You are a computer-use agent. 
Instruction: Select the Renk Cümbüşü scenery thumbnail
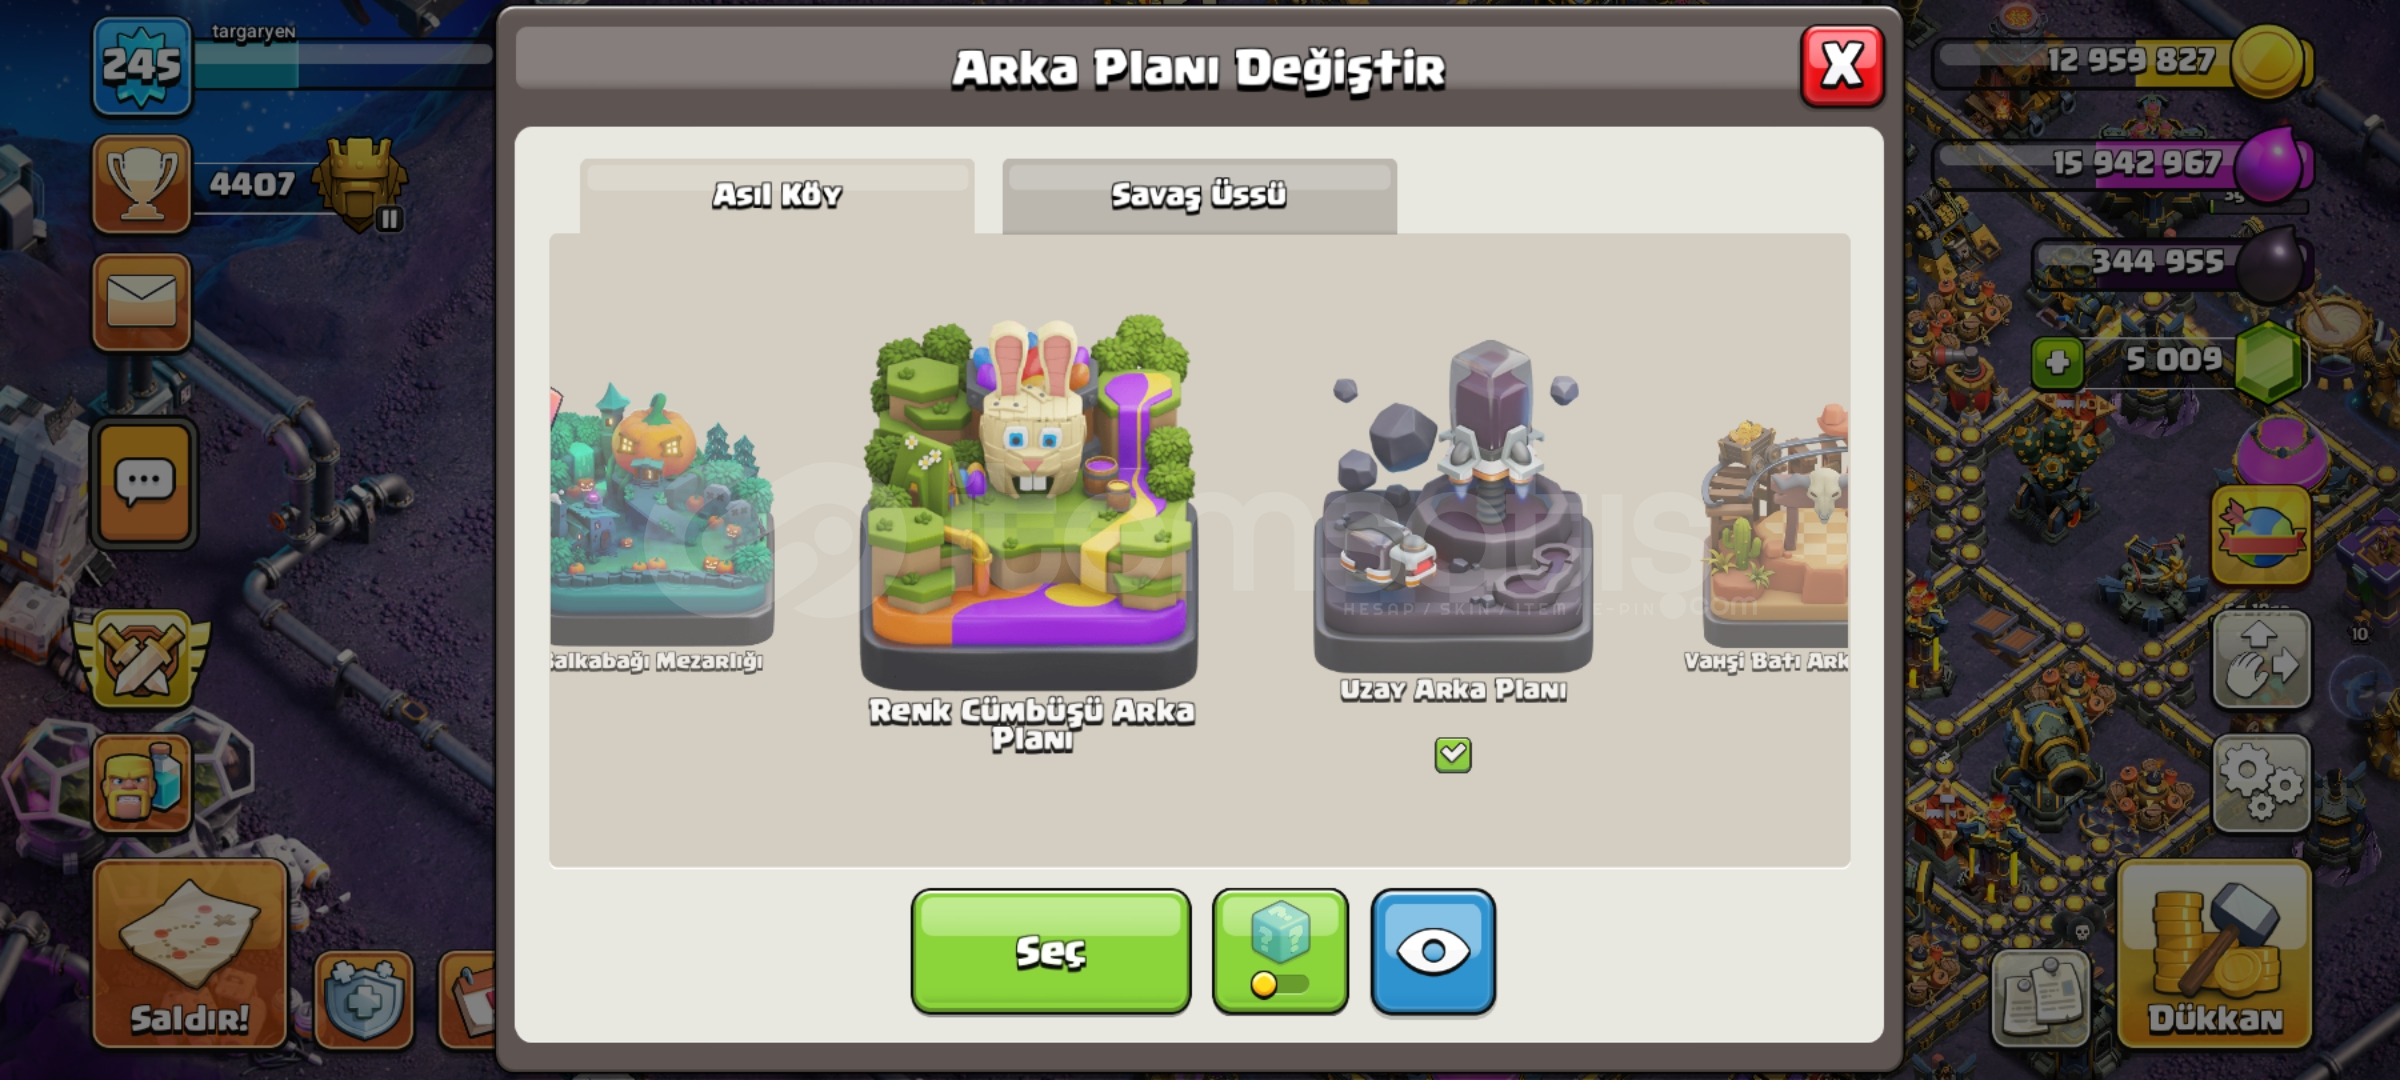(x=1030, y=500)
